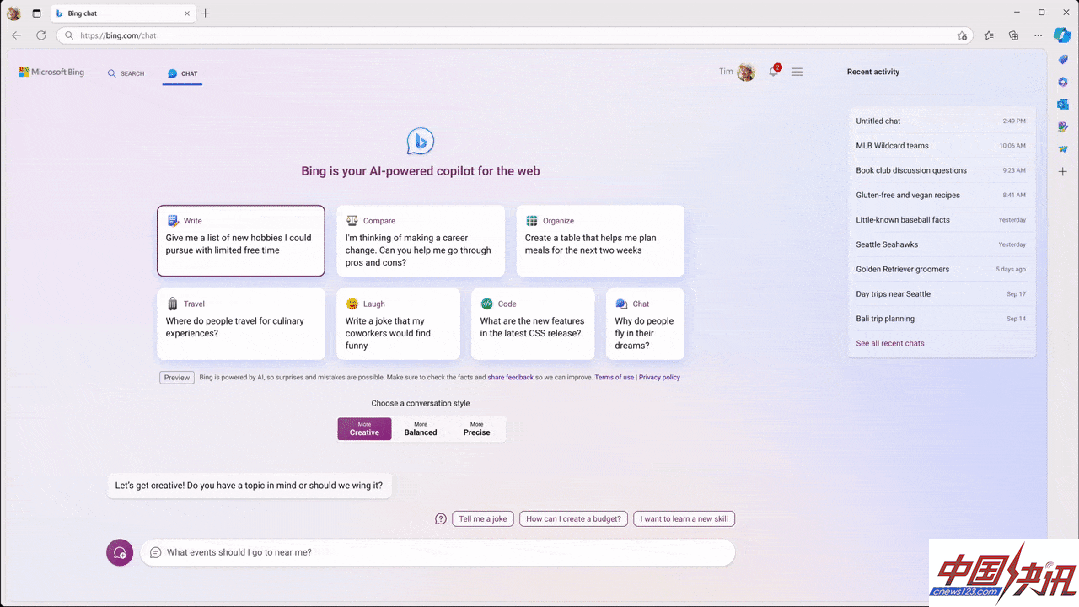Open the Terms of use link
This screenshot has height=607, width=1079.
tap(614, 377)
